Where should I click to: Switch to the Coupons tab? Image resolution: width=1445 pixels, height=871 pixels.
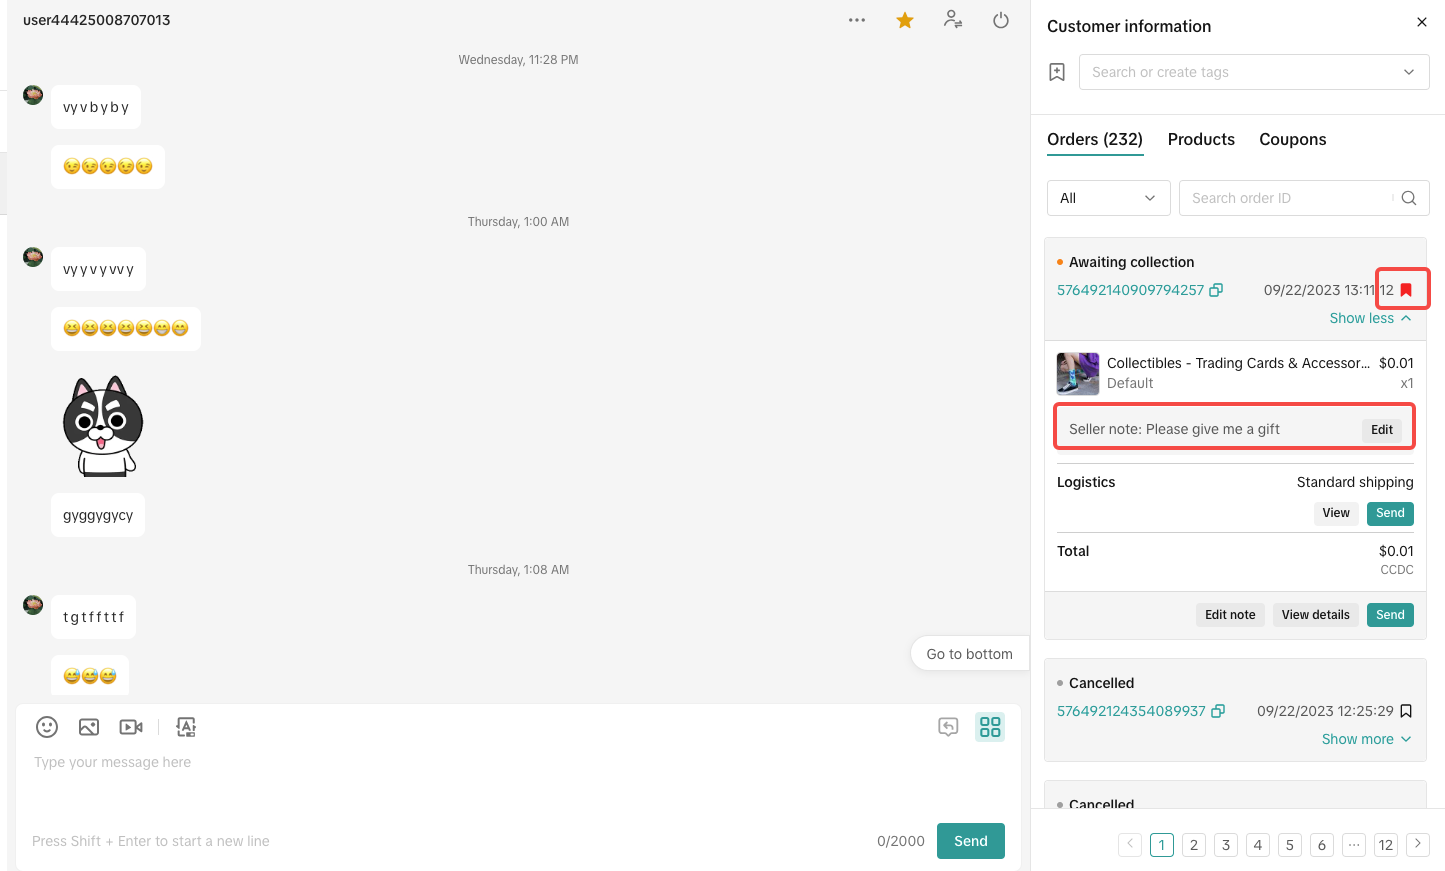pyautogui.click(x=1292, y=140)
